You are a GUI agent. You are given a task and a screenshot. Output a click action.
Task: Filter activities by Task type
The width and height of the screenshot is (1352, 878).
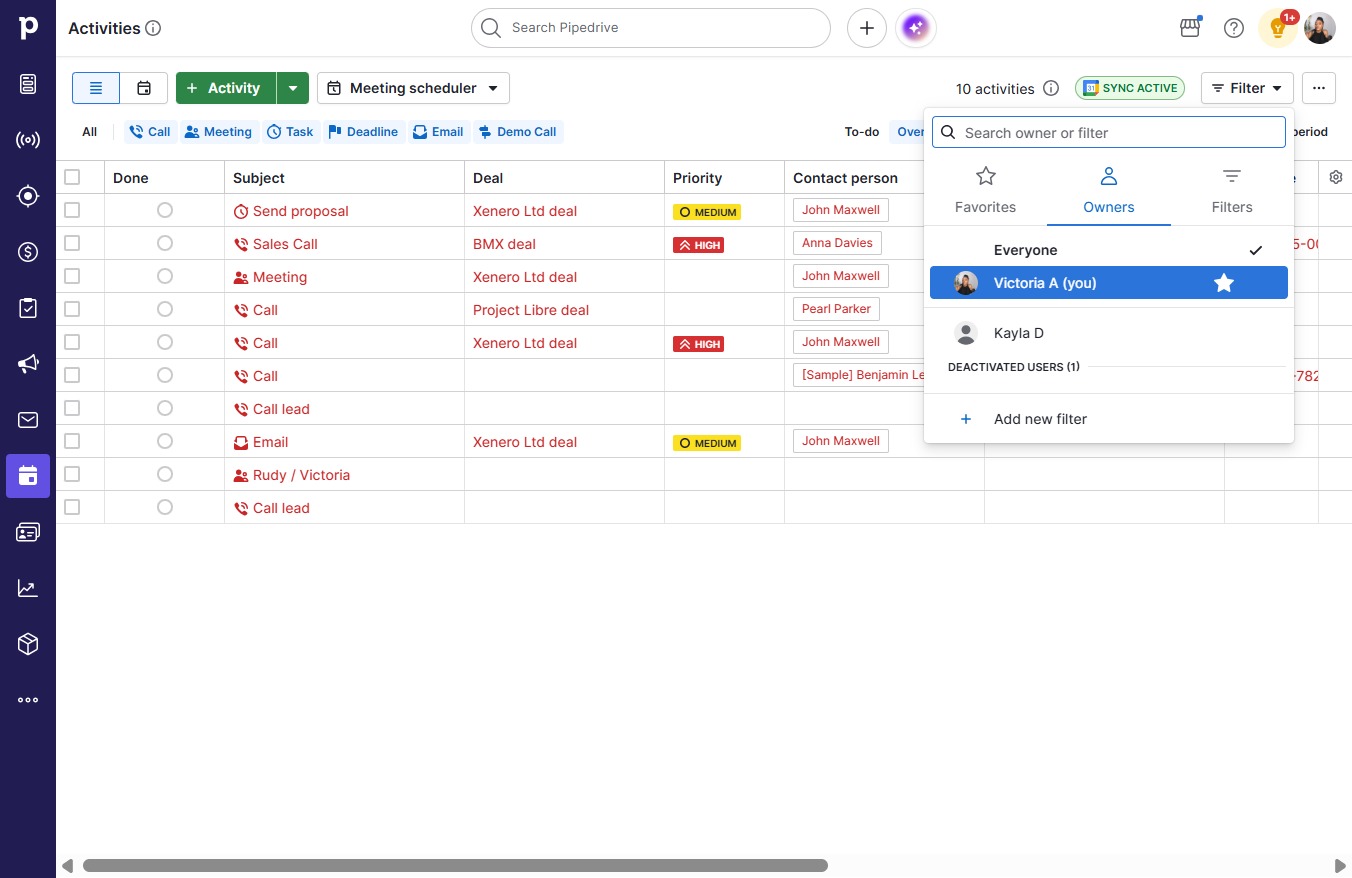(x=291, y=132)
